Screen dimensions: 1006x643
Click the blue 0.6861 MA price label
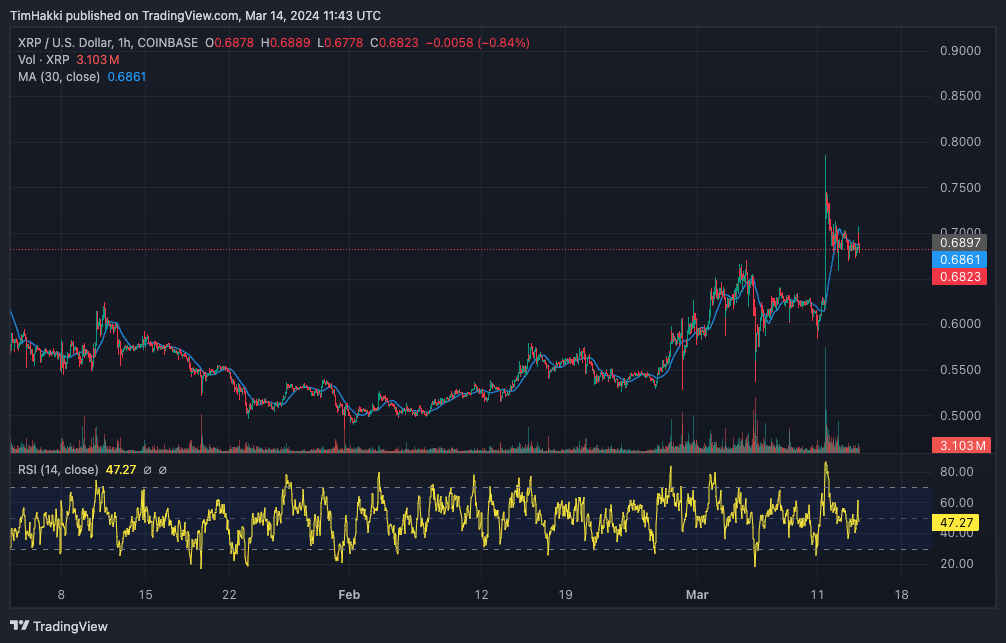click(x=959, y=260)
